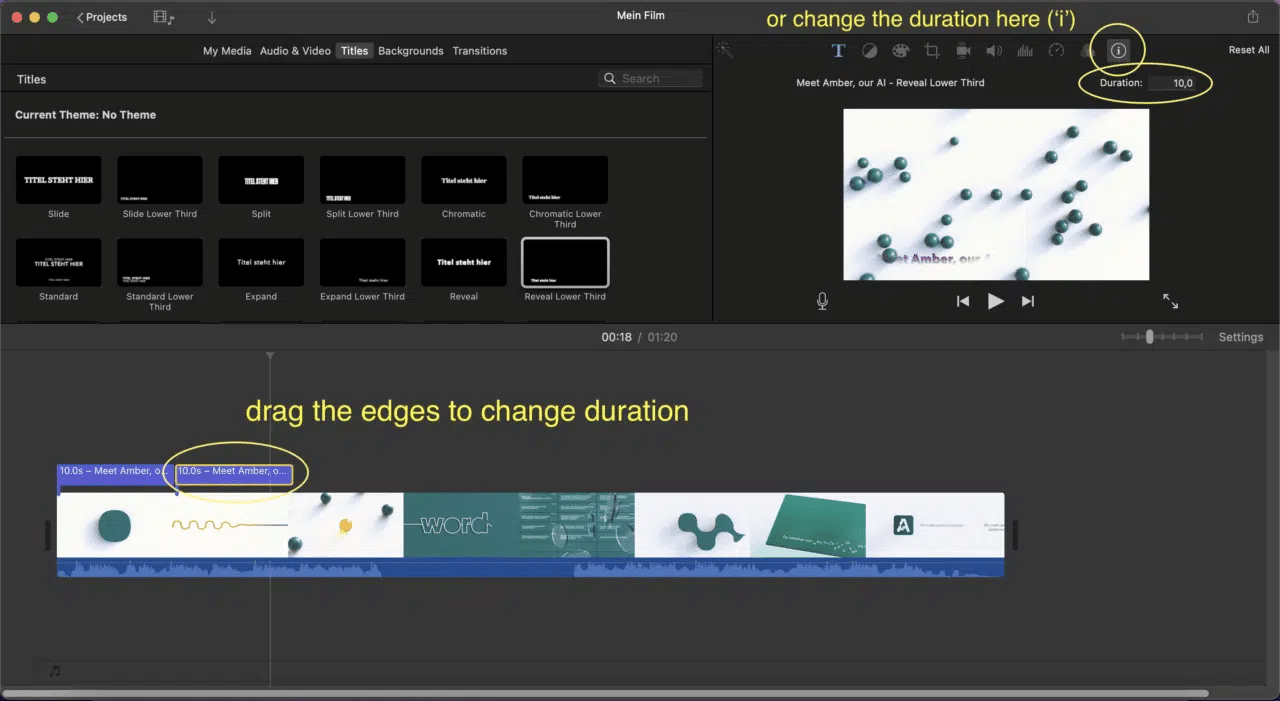The image size is (1280, 701).
Task: Open the Color Balance tool
Action: pyautogui.click(x=870, y=51)
